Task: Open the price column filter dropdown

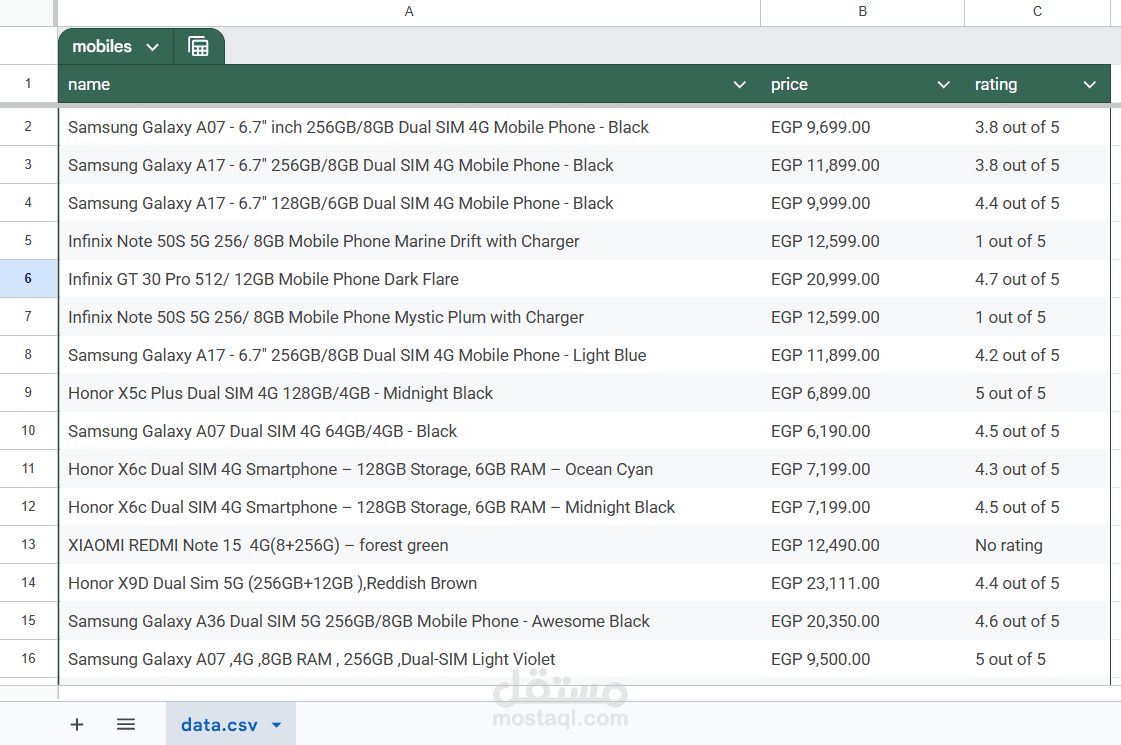Action: 943,84
